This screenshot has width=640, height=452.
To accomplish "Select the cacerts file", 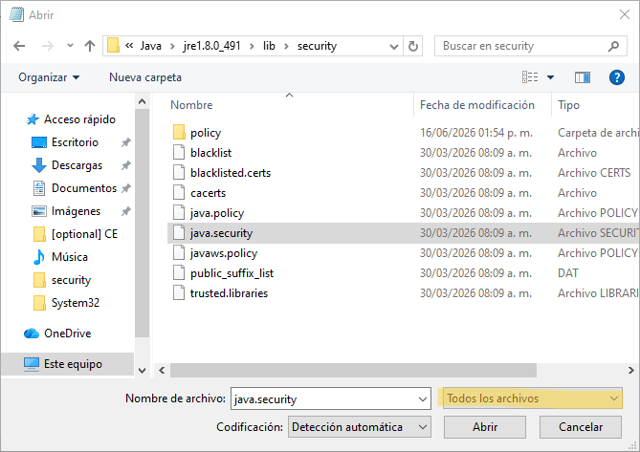I will pyautogui.click(x=208, y=193).
